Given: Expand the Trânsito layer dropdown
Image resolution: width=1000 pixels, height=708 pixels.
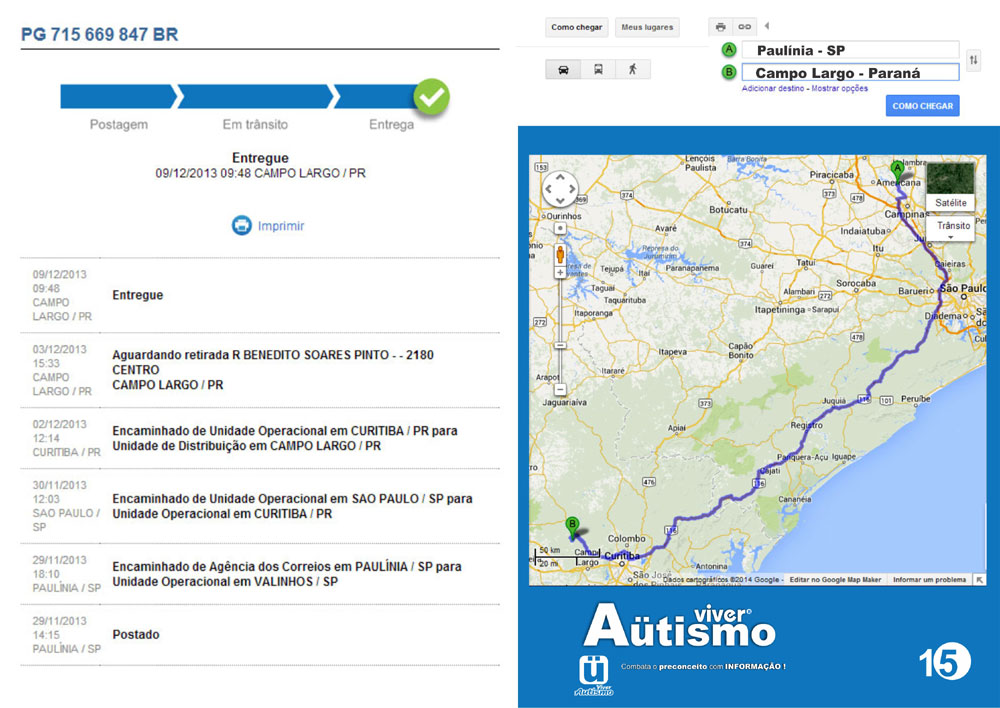Looking at the screenshot, I should (x=952, y=229).
